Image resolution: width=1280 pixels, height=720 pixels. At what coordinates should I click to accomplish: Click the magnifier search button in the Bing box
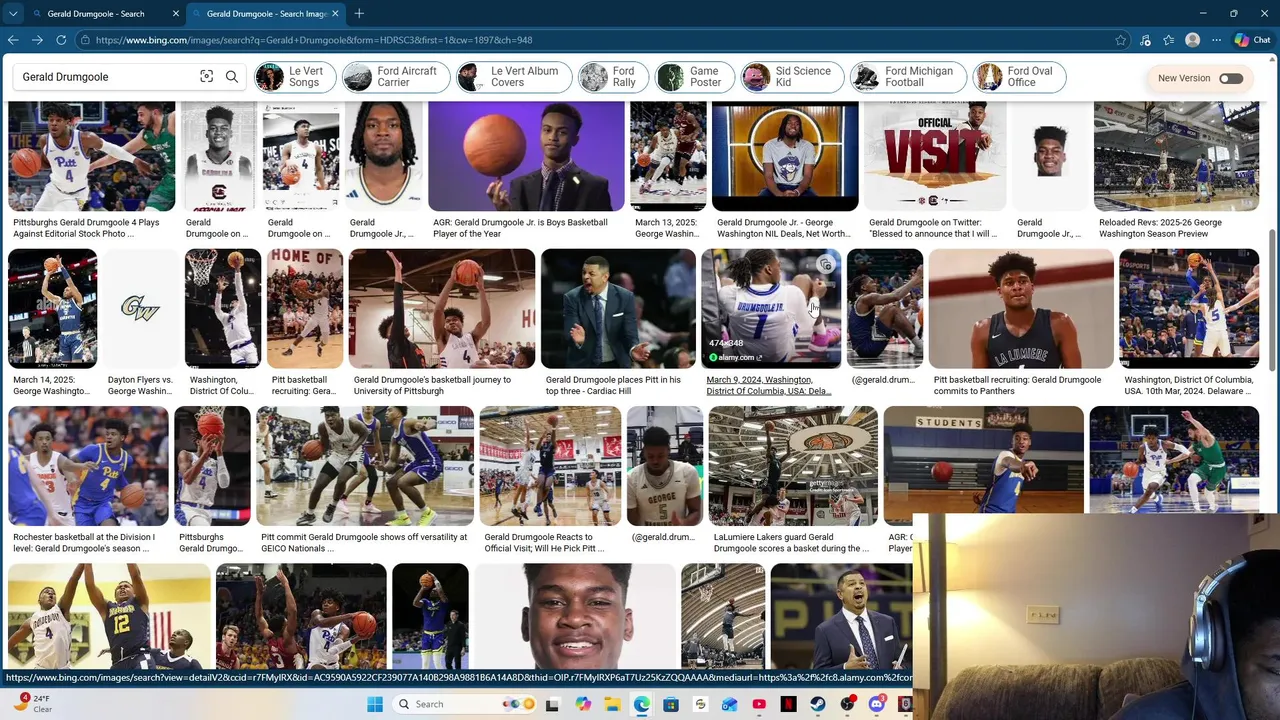[x=232, y=77]
